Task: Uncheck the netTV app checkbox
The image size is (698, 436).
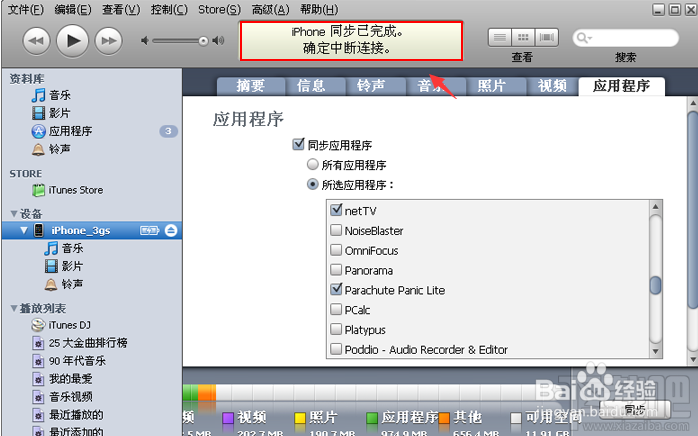Action: (x=336, y=210)
